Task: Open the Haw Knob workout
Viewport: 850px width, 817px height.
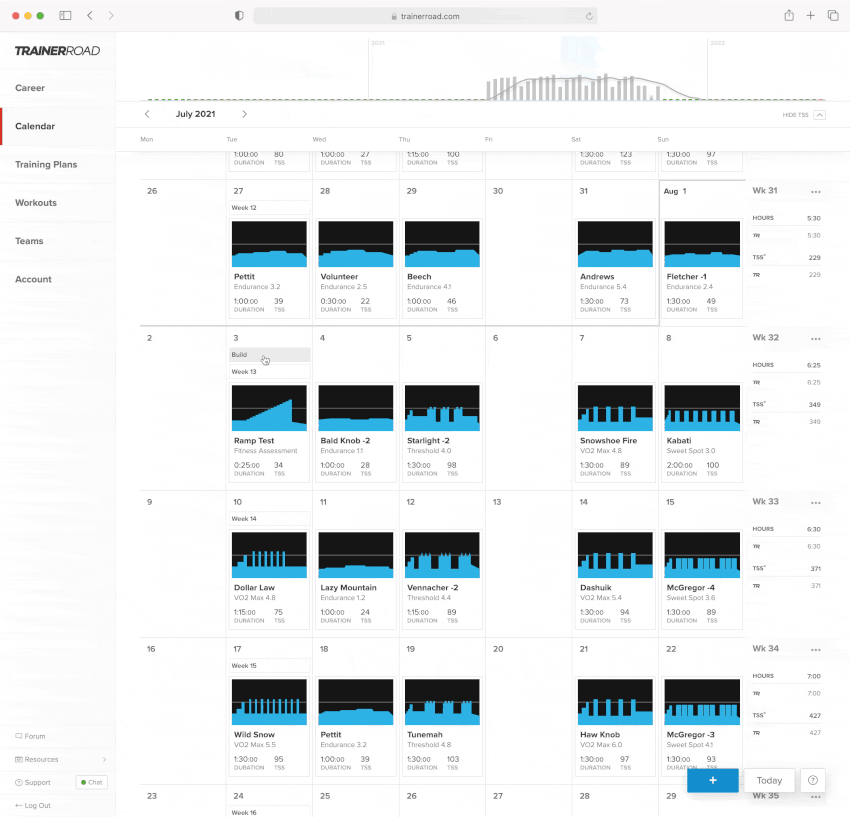Action: (x=615, y=726)
